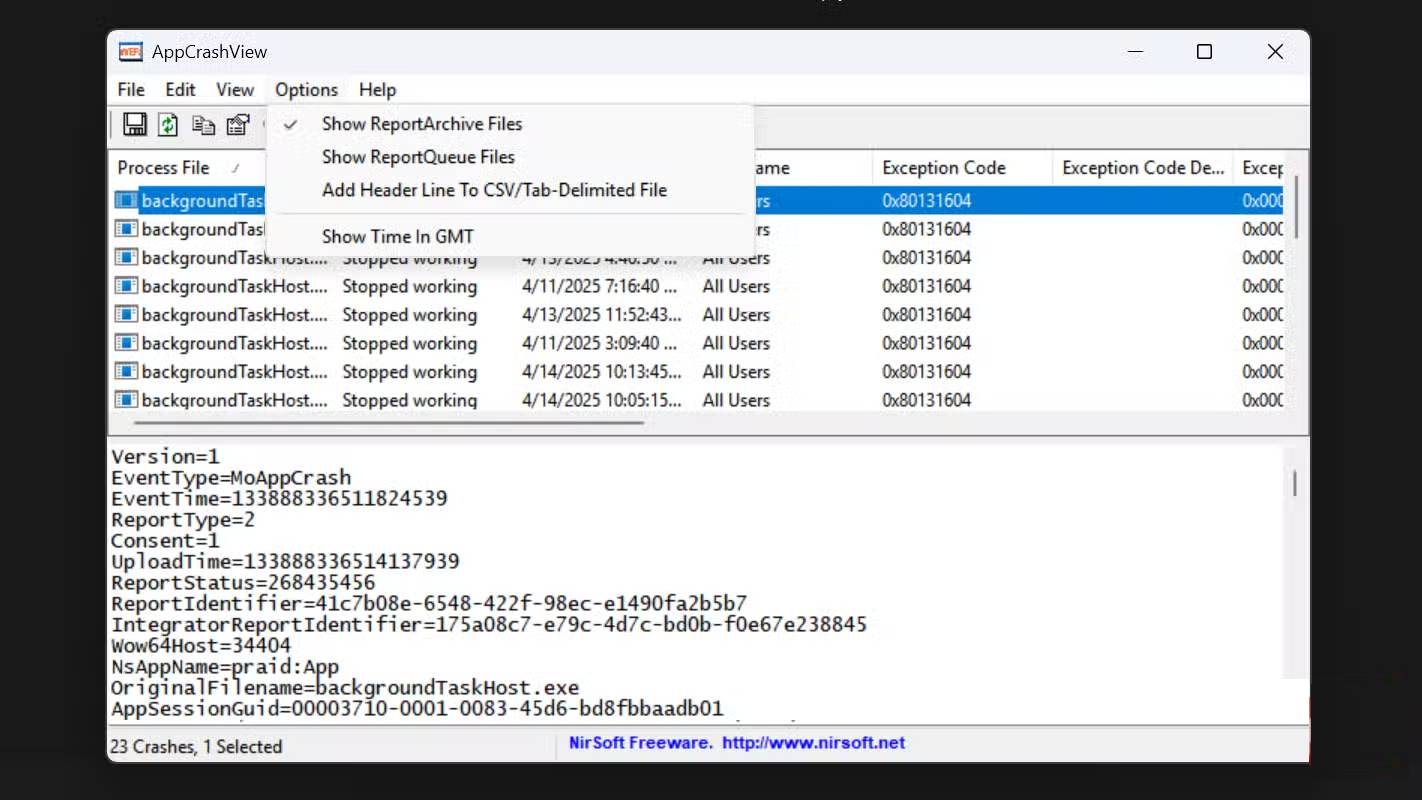Click the Exception Code De... column header

coord(1142,168)
